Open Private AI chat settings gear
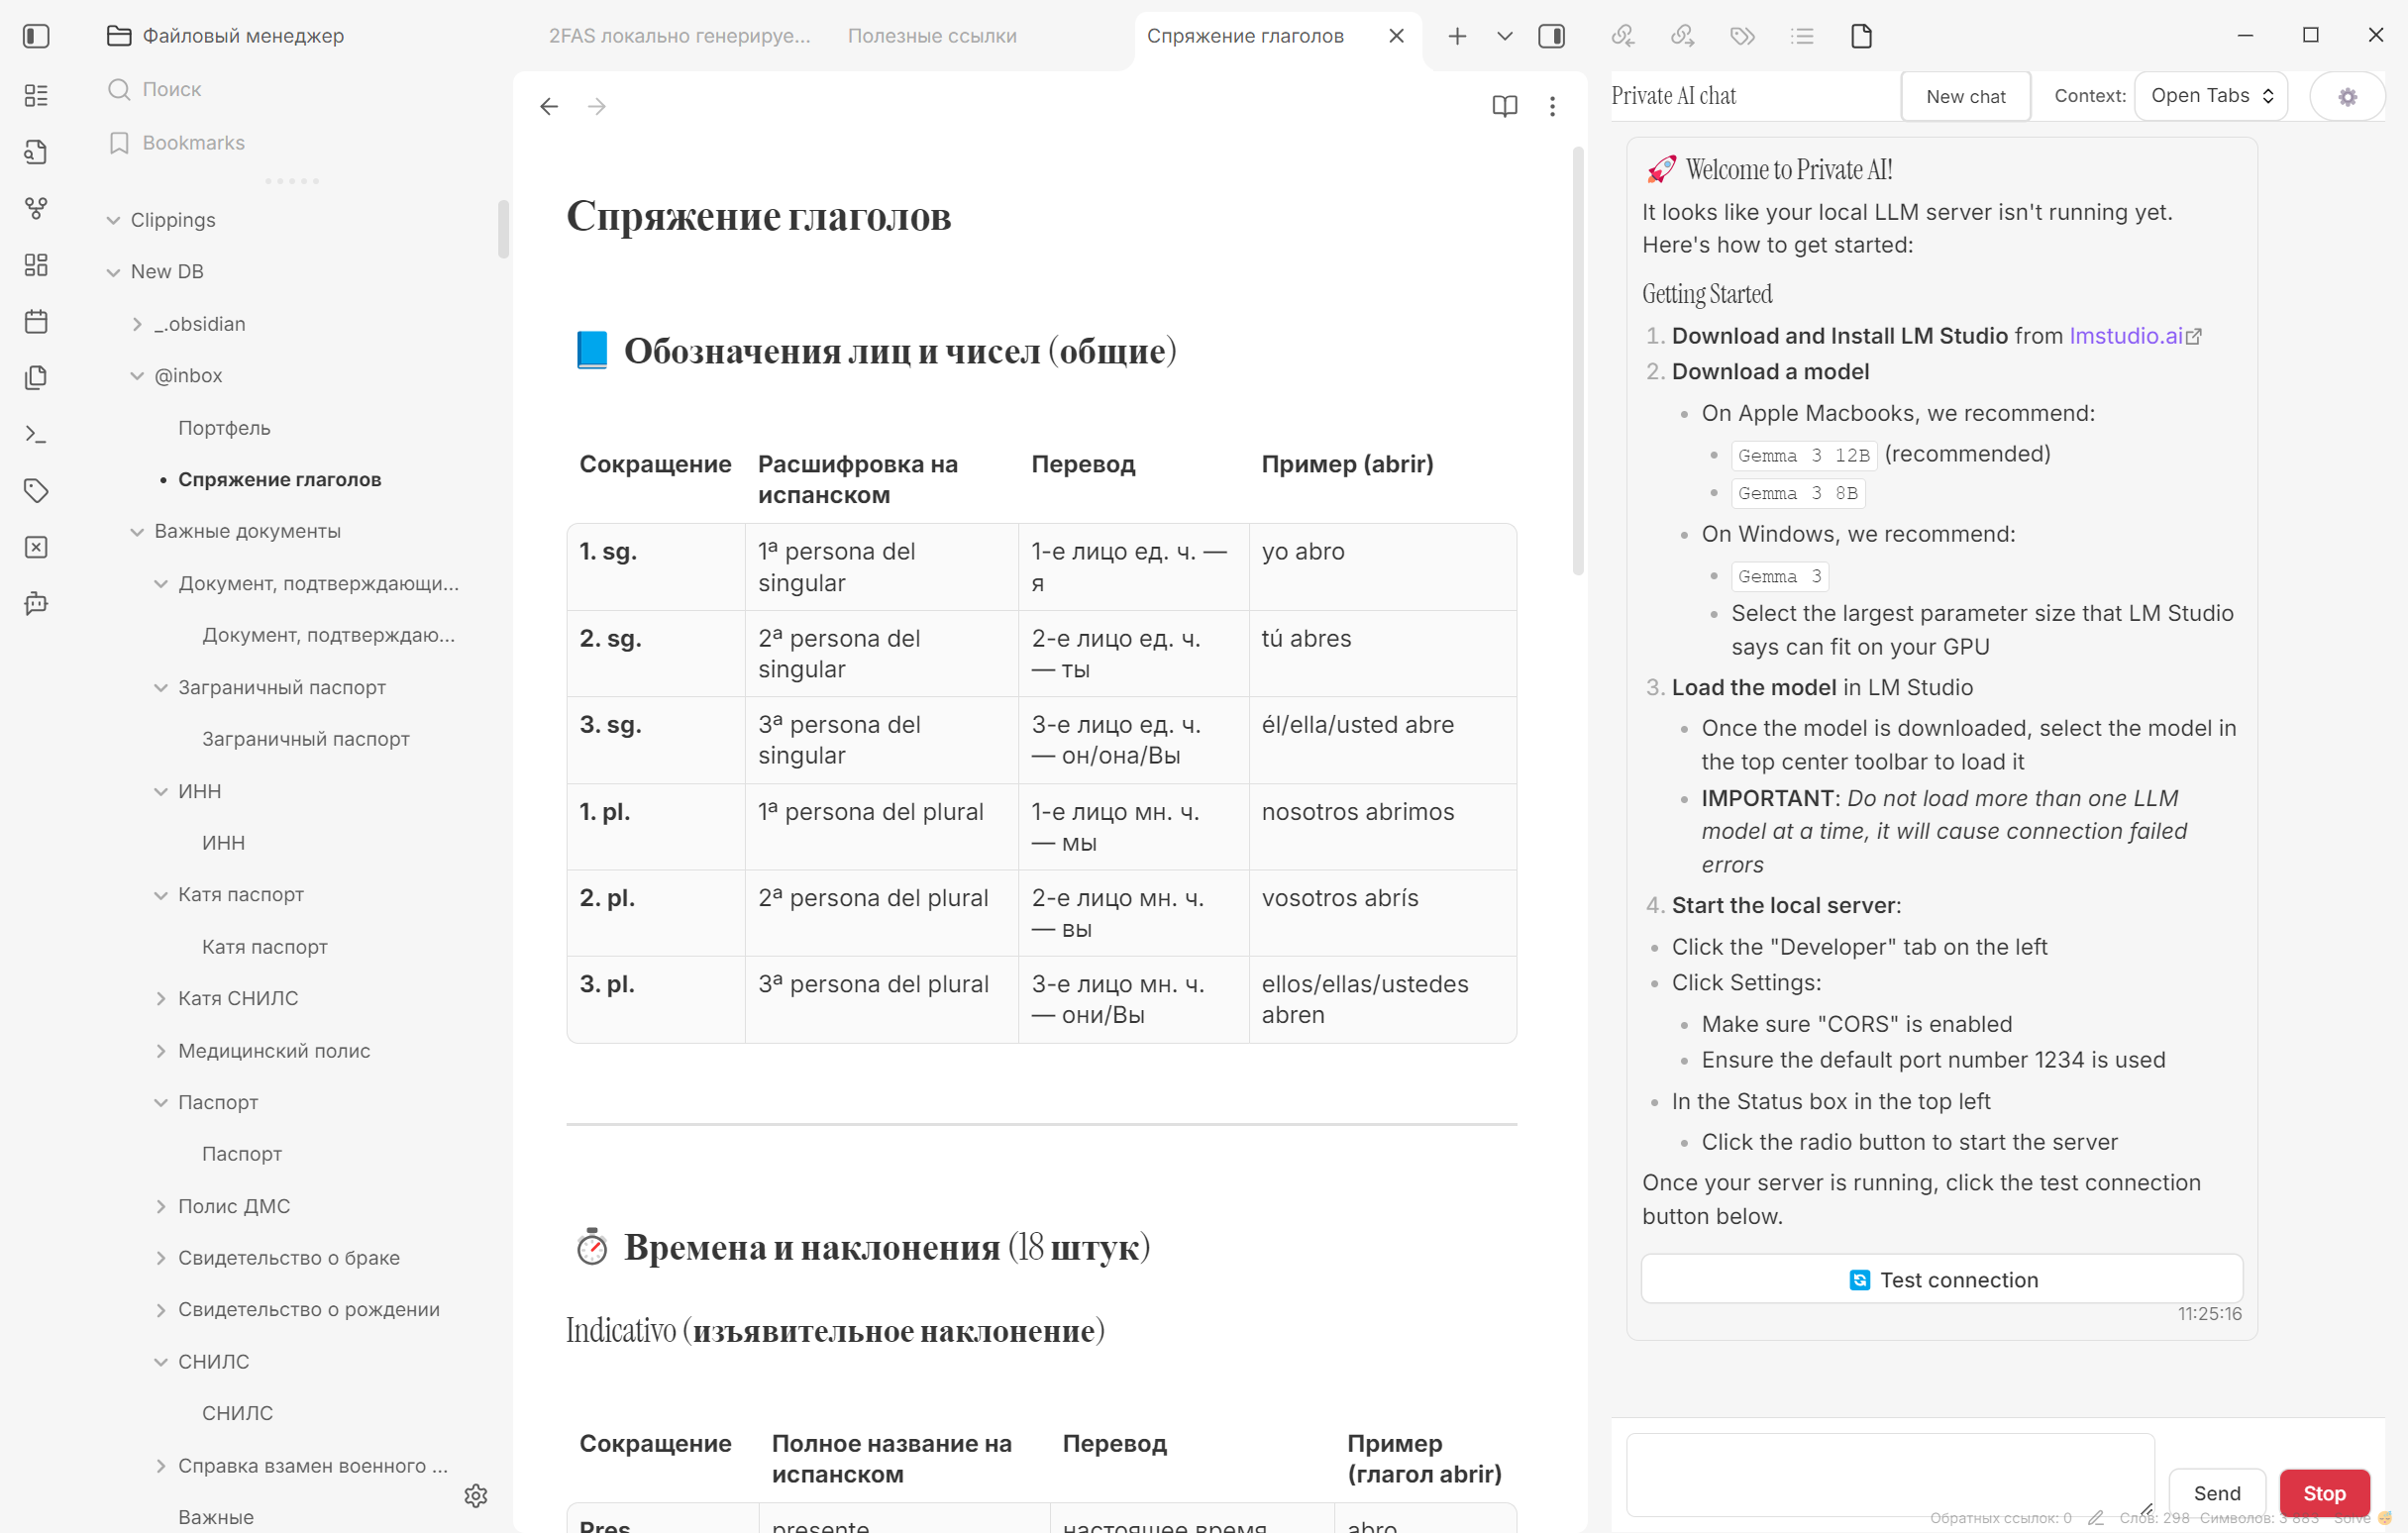Image resolution: width=2408 pixels, height=1533 pixels. tap(2347, 96)
